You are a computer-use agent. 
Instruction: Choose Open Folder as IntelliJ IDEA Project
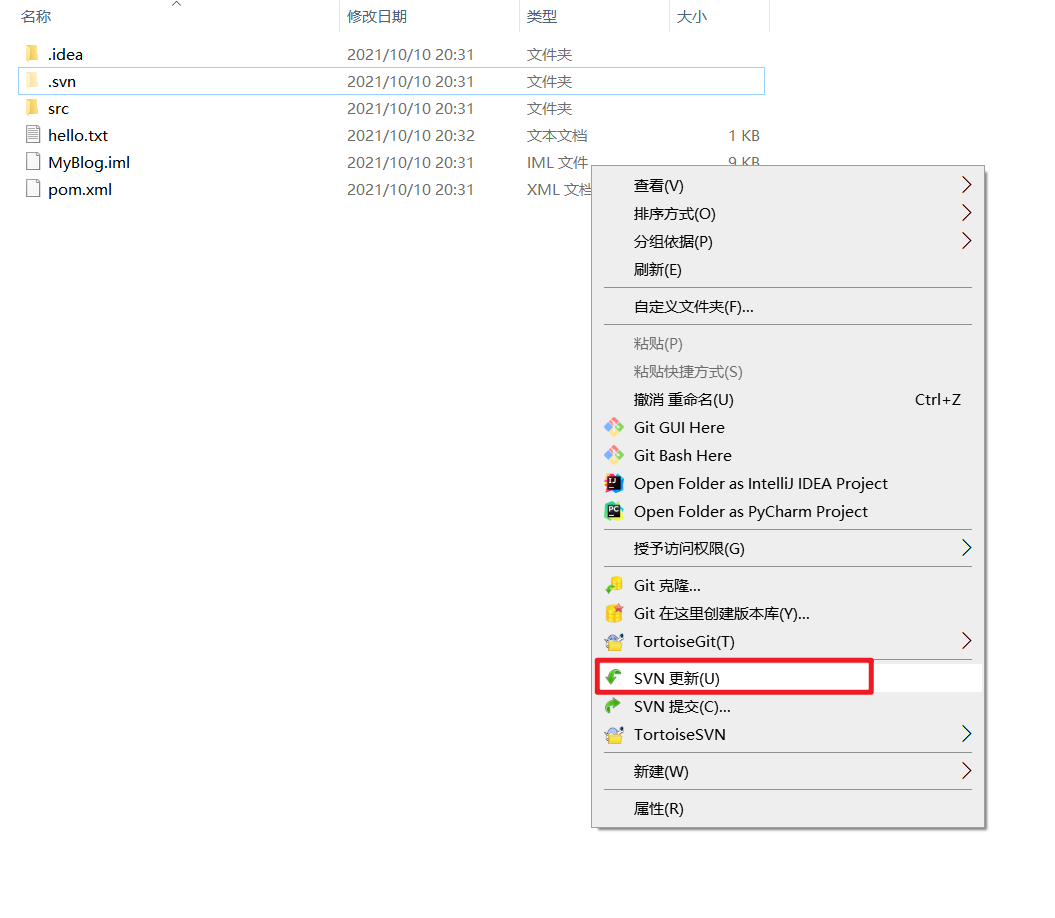coord(788,484)
